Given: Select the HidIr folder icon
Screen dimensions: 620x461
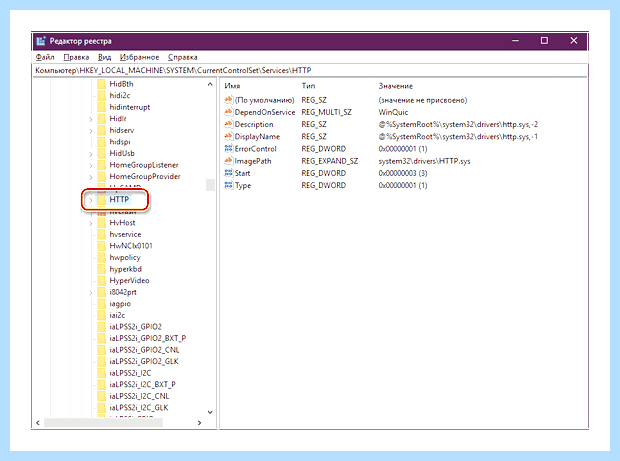Looking at the screenshot, I should click(x=102, y=119).
